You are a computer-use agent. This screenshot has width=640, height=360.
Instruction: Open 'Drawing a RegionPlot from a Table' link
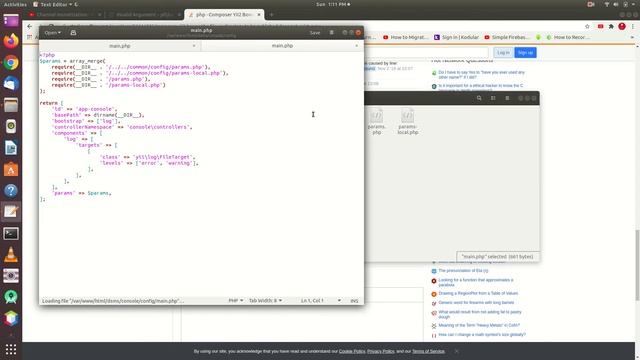[x=478, y=293]
